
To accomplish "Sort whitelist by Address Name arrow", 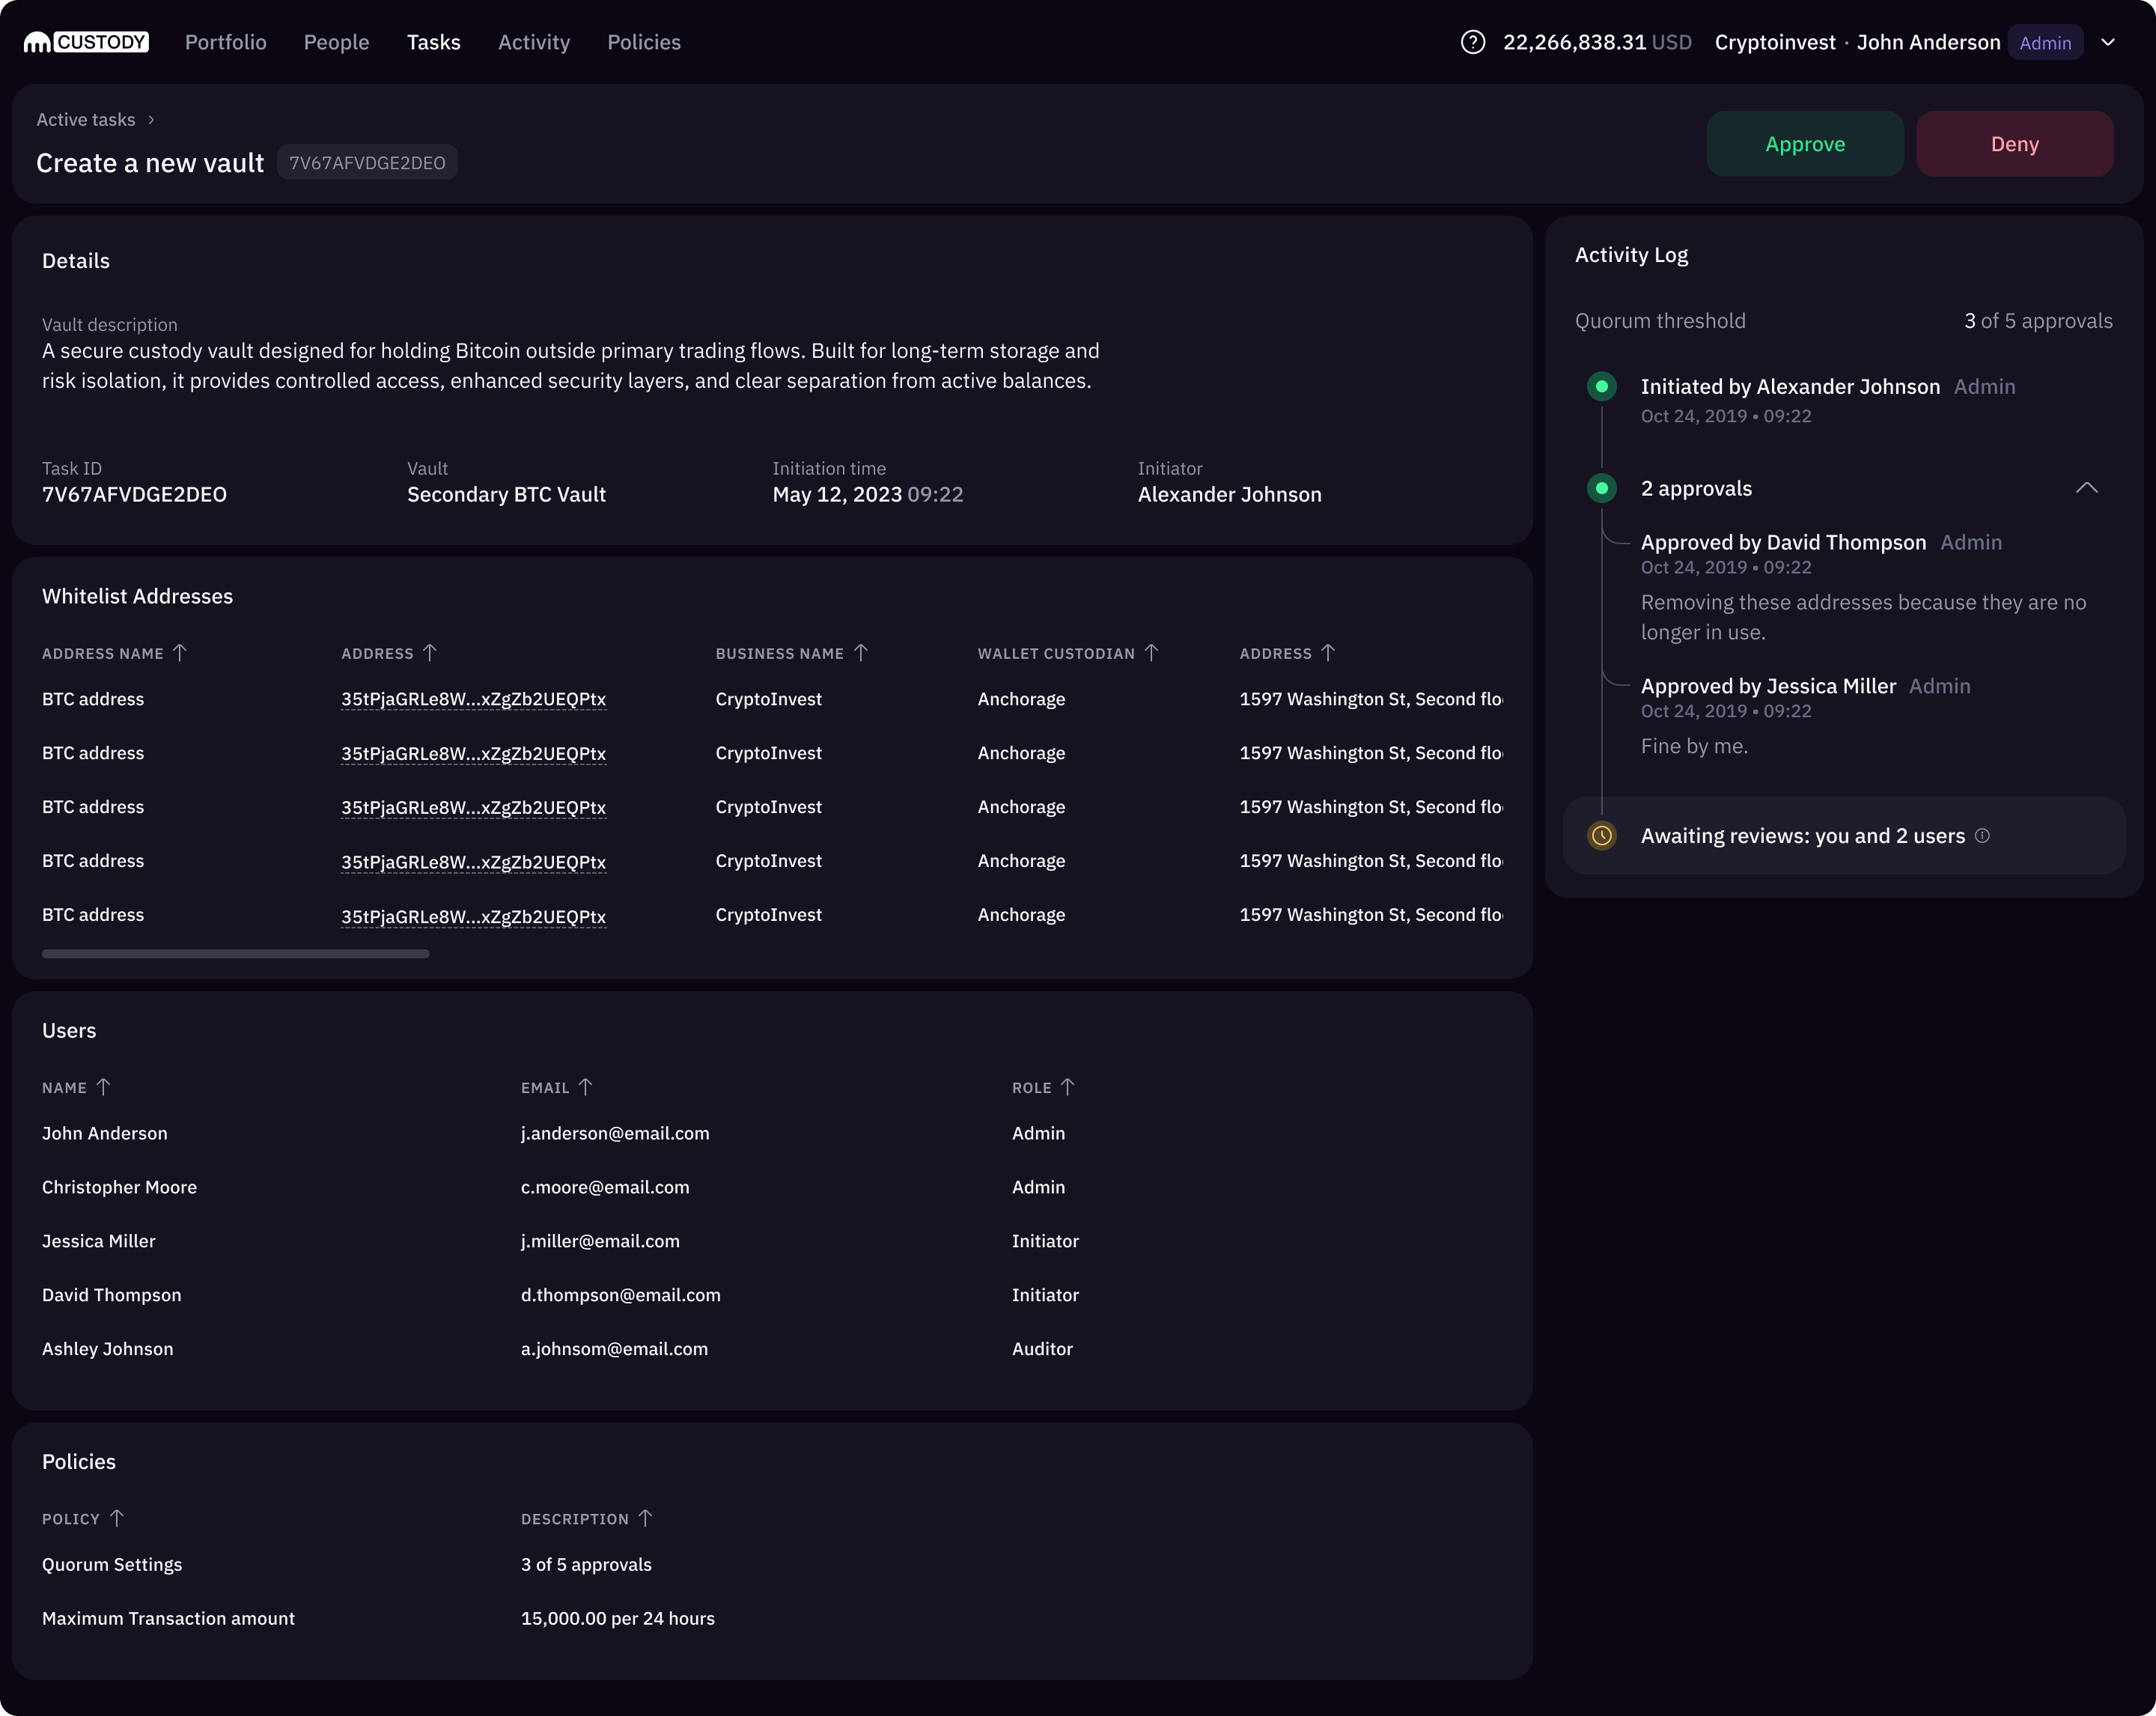I will (180, 653).
